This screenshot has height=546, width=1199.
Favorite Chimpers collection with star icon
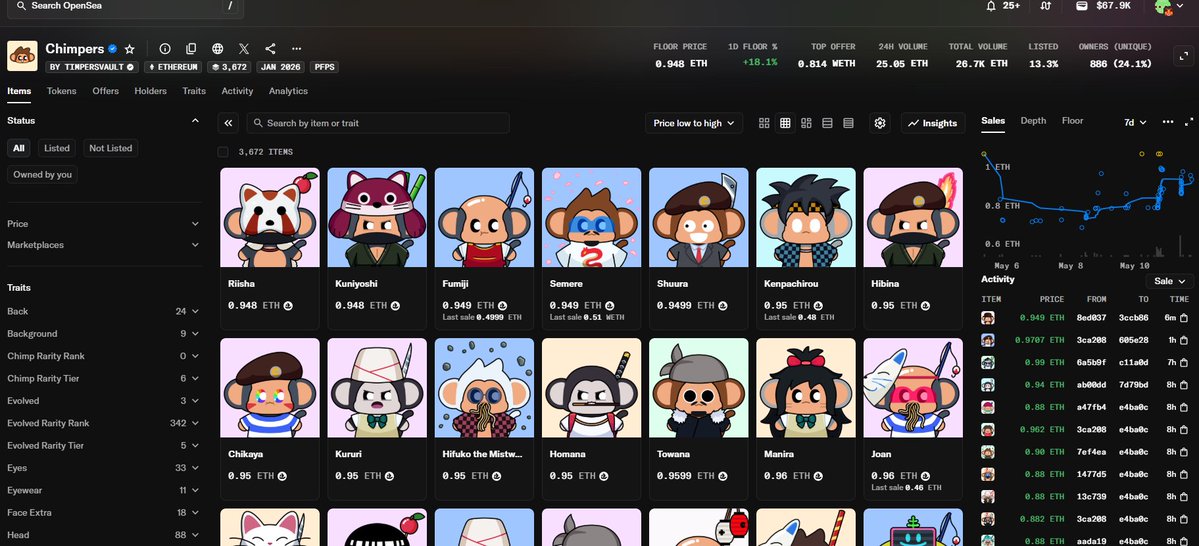click(129, 49)
